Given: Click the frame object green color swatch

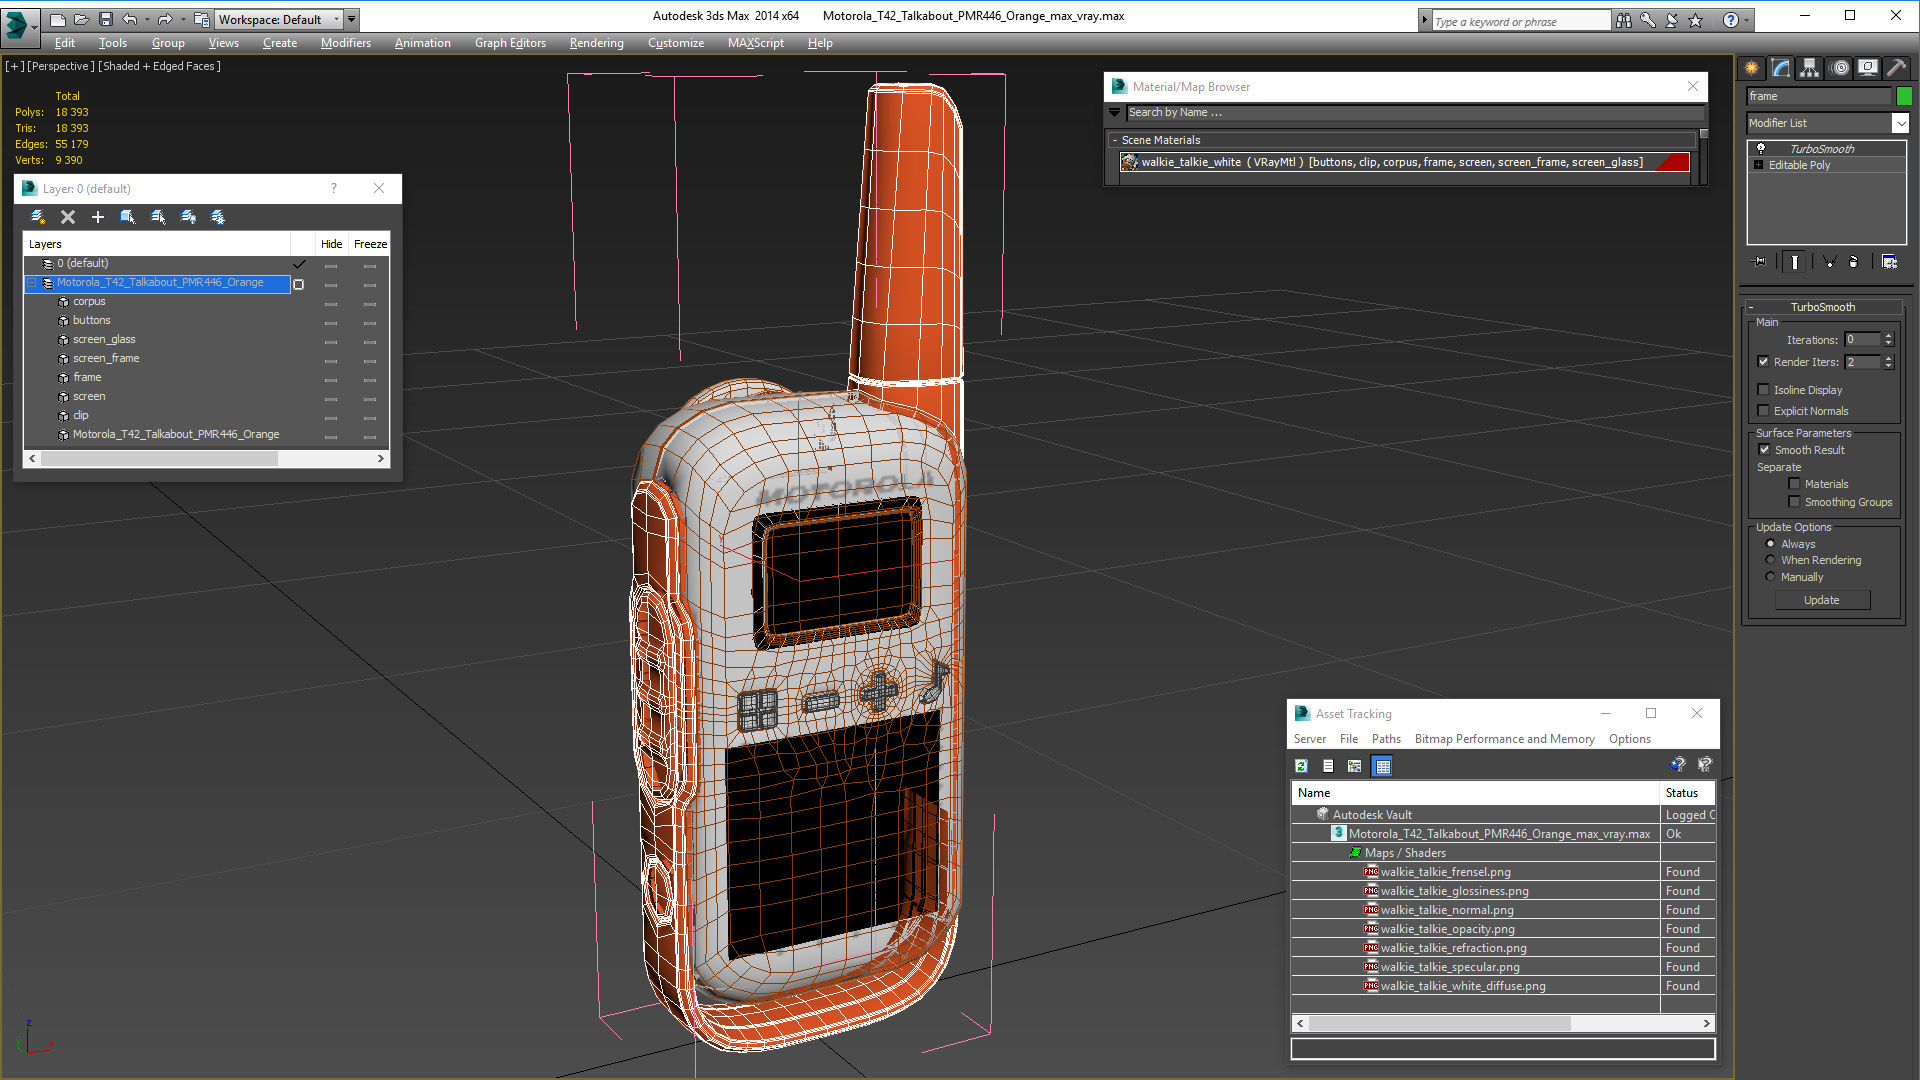Looking at the screenshot, I should [1904, 96].
